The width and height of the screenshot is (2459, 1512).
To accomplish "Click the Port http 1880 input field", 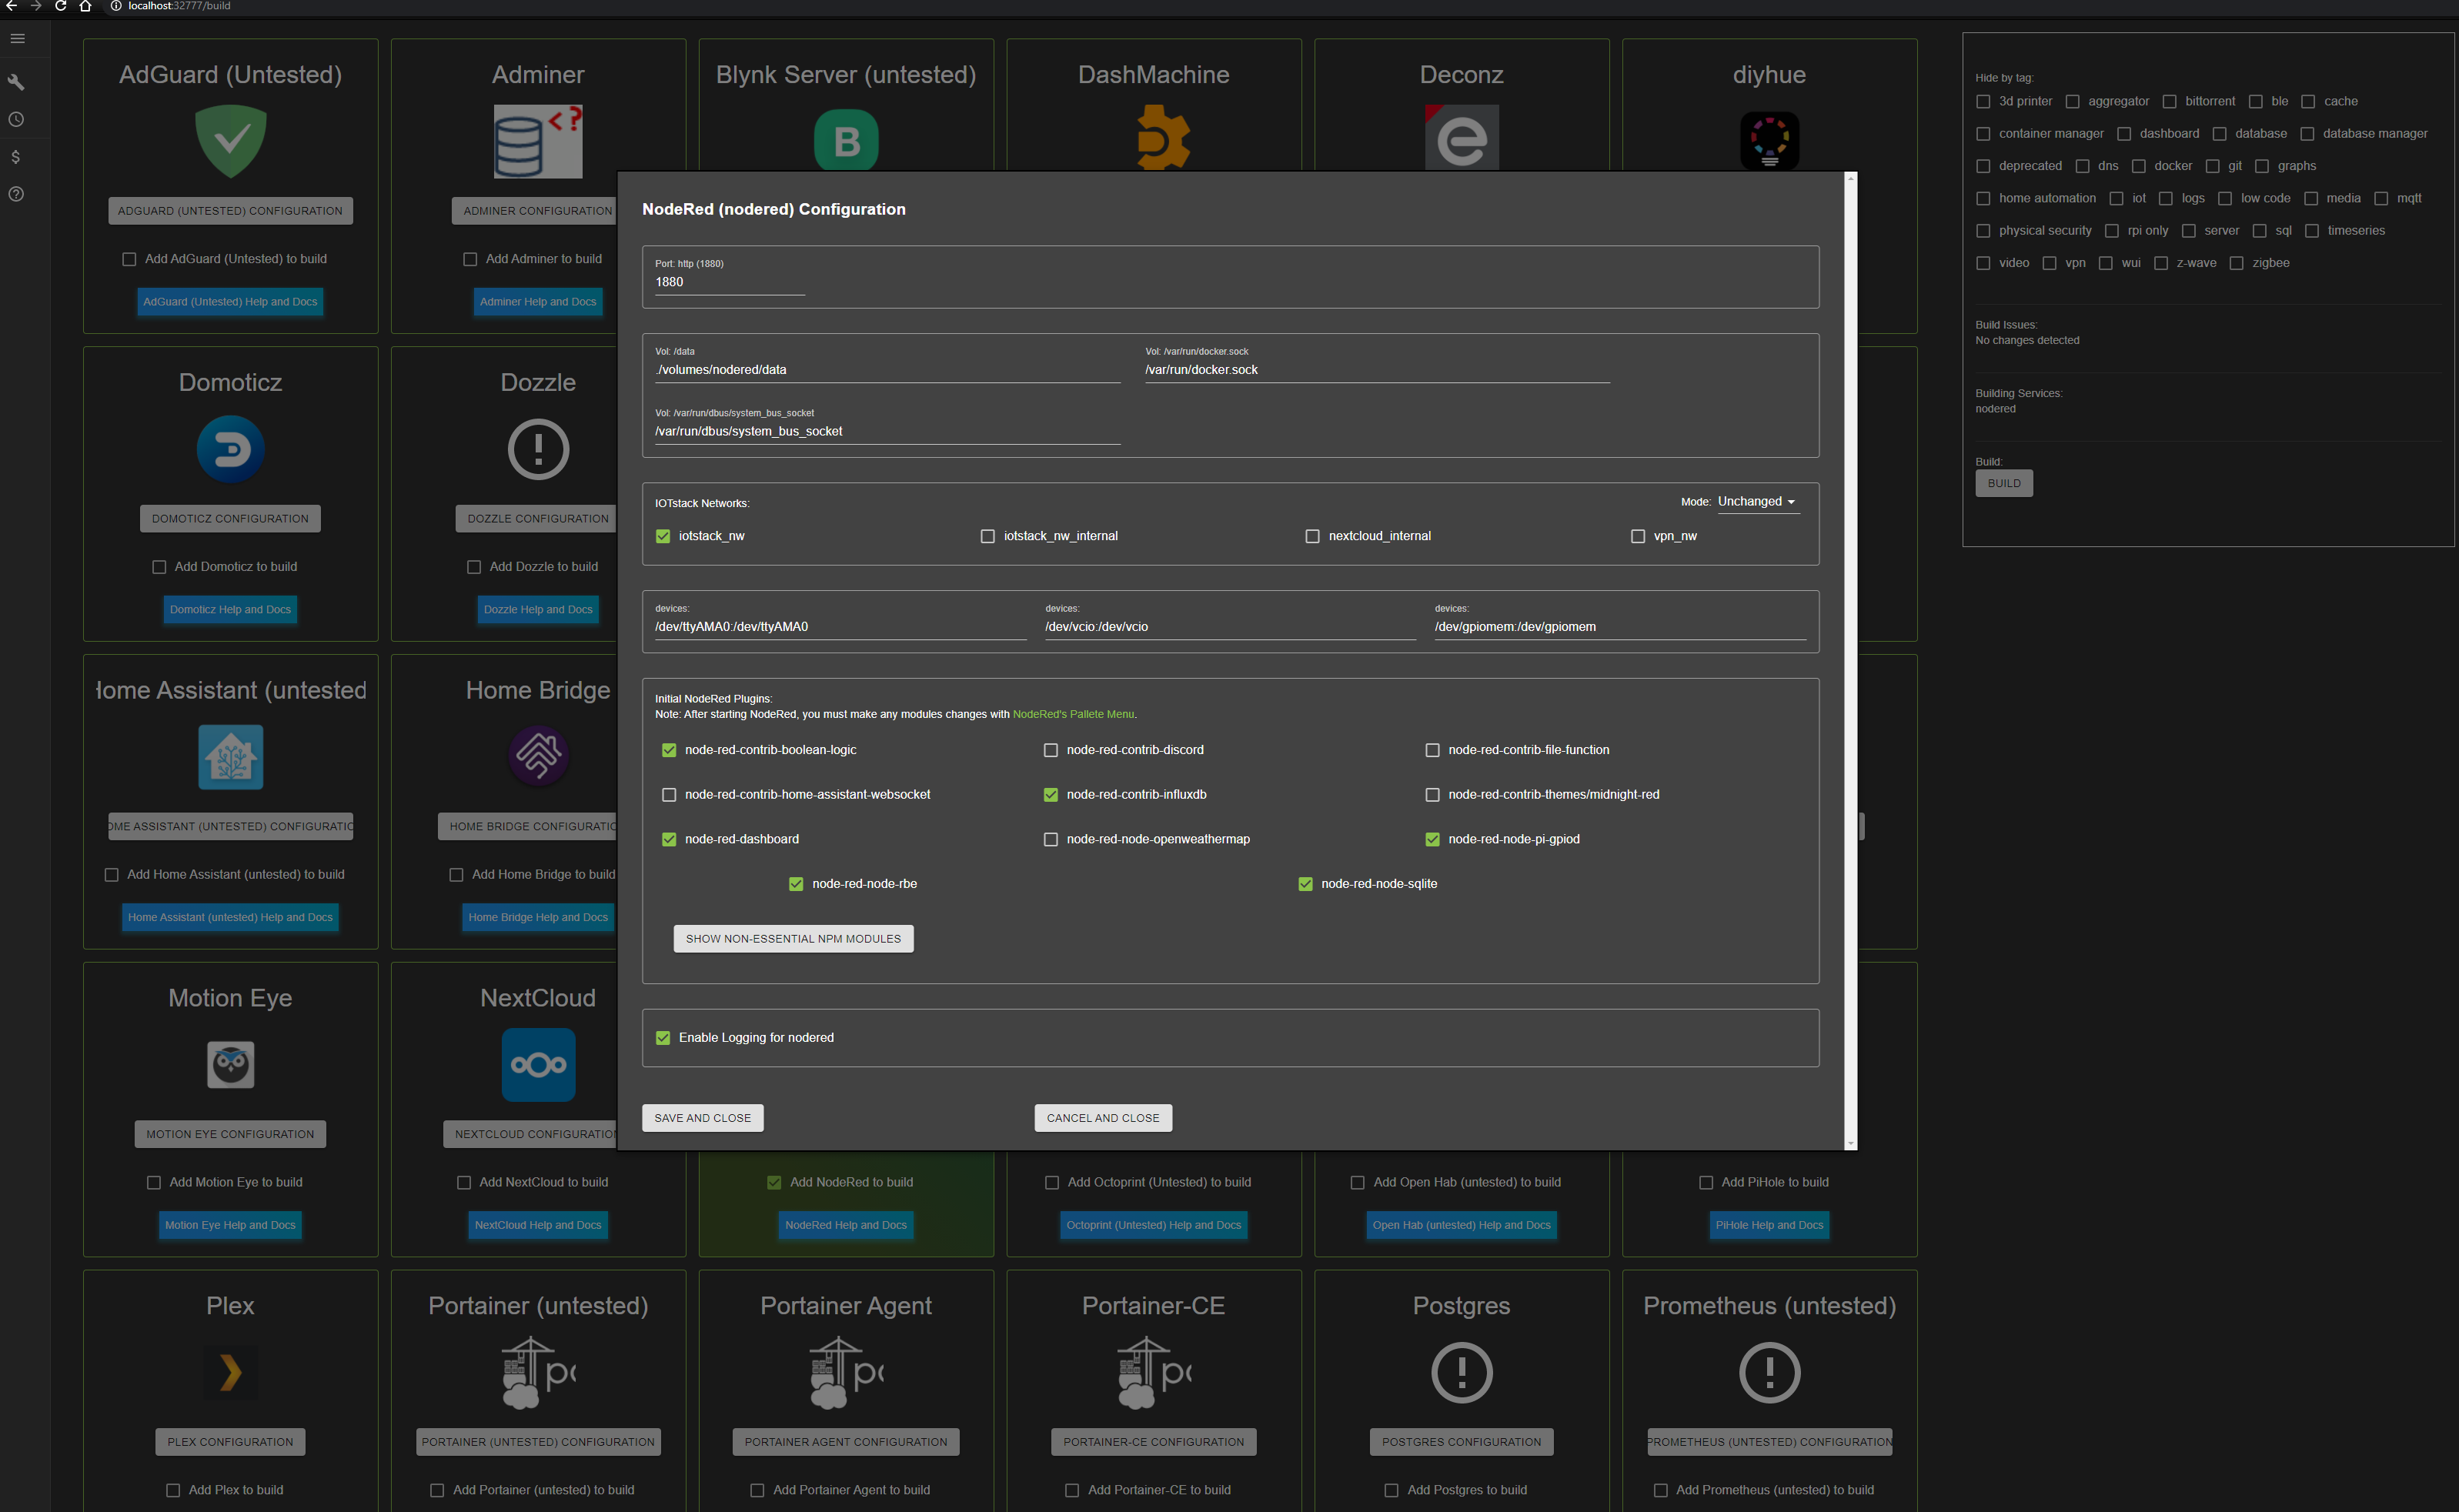I will pos(729,282).
